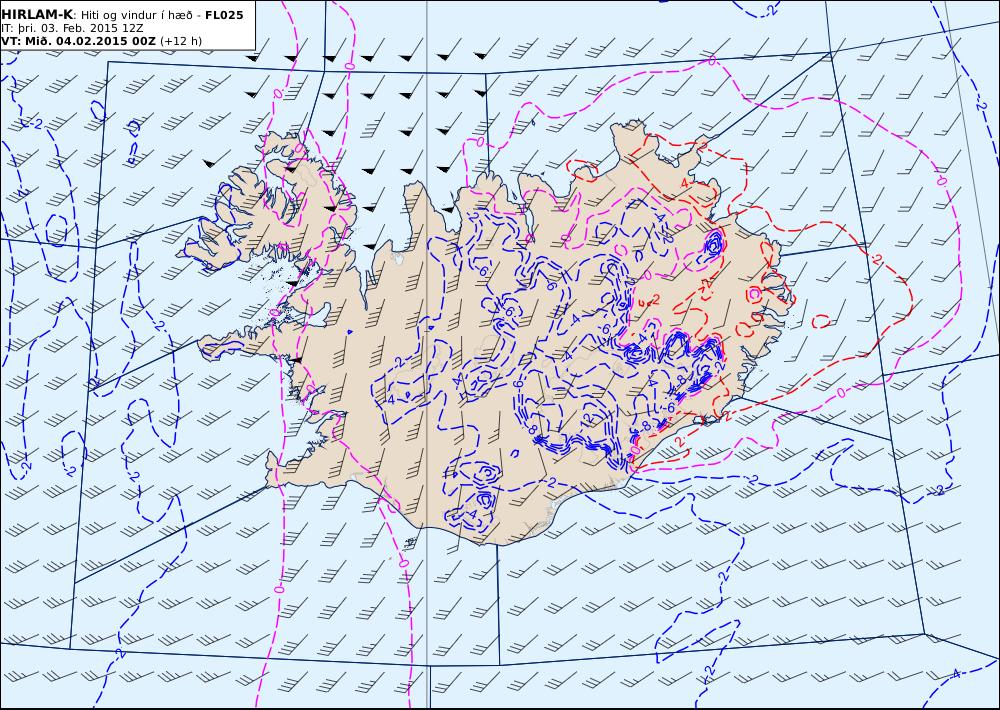The image size is (1000, 710).
Task: Click the HIRLAM-K title text
Action: pos(37,15)
